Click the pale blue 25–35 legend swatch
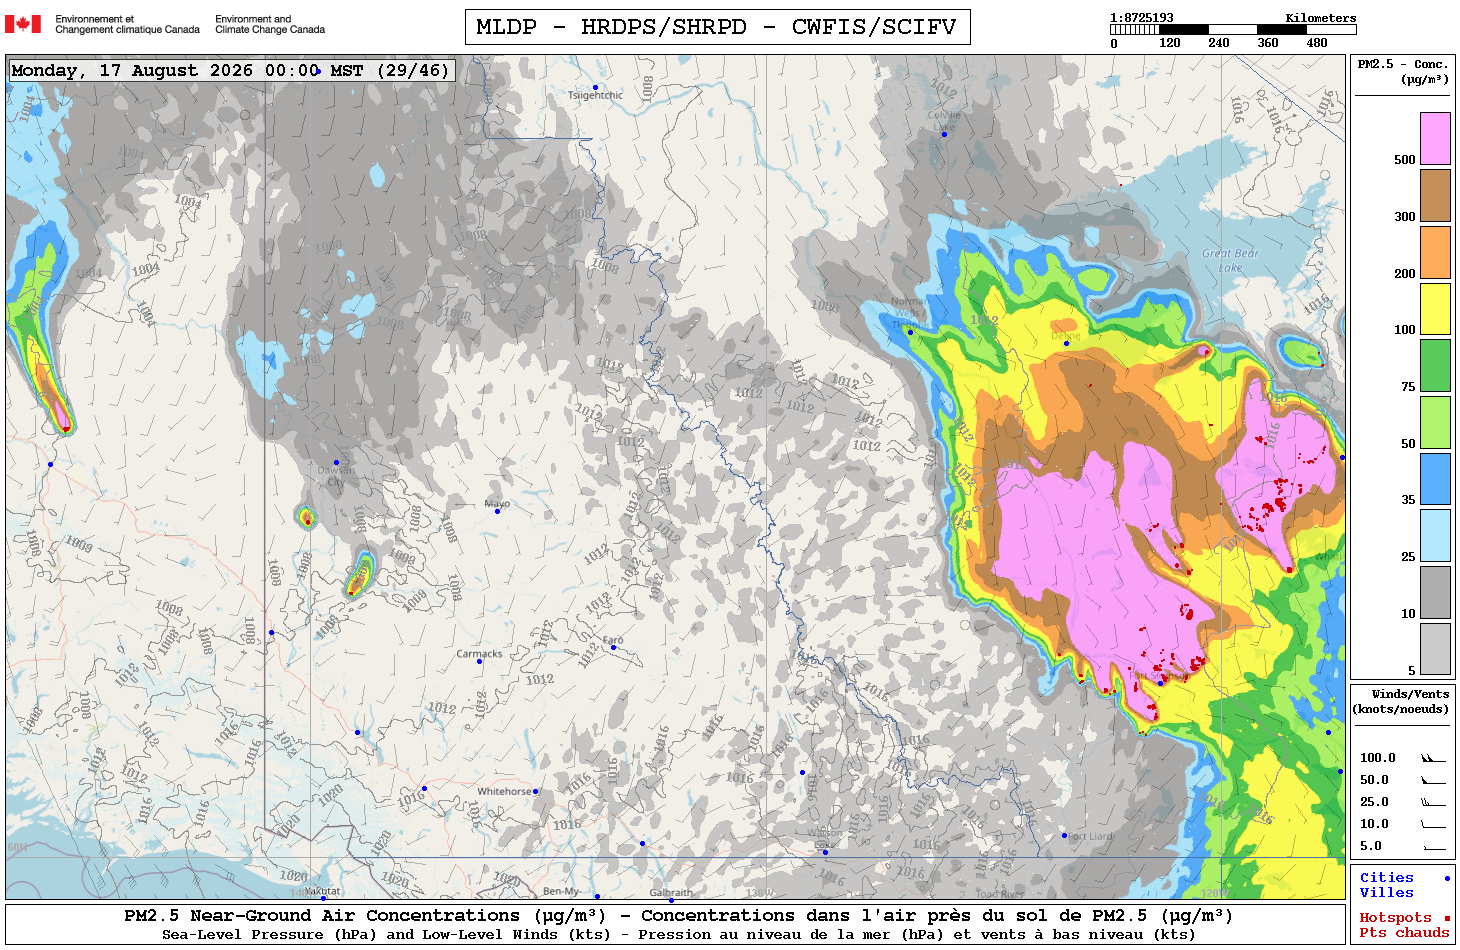 pos(1435,536)
